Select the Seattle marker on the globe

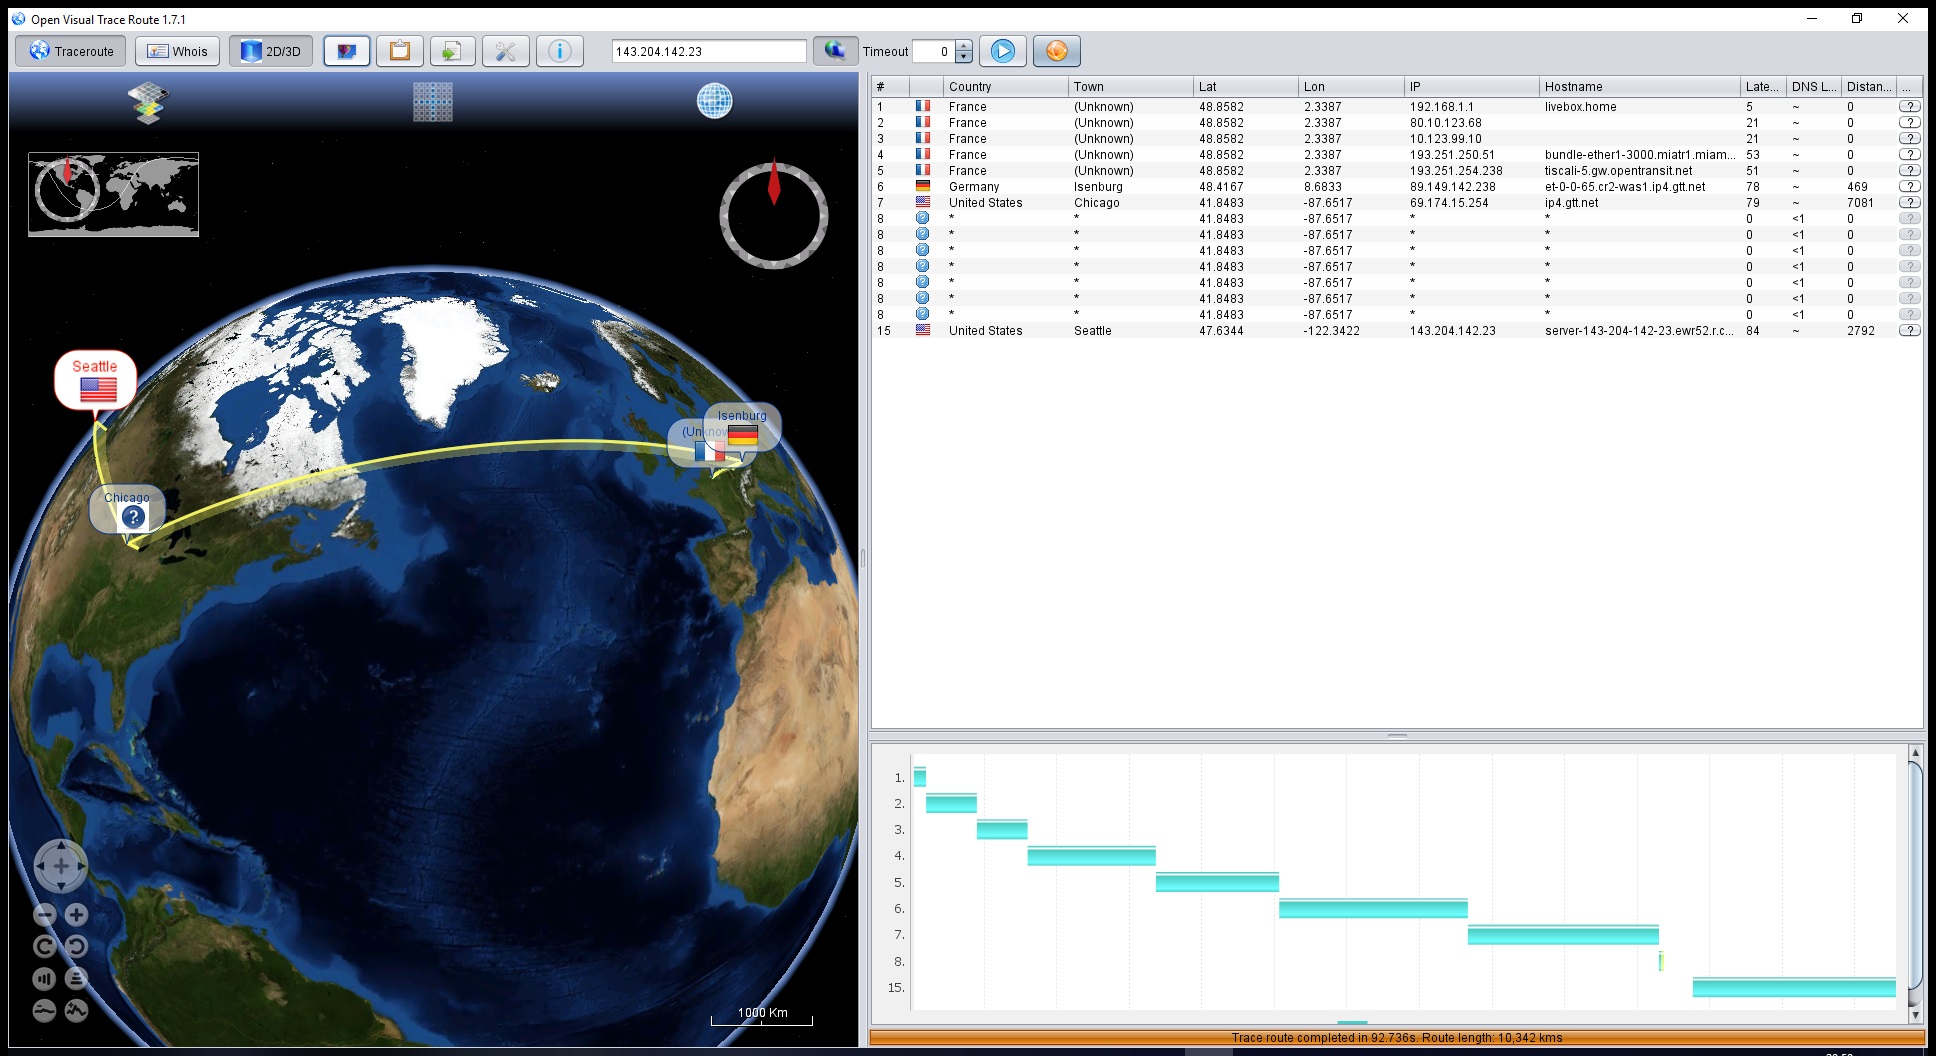96,380
